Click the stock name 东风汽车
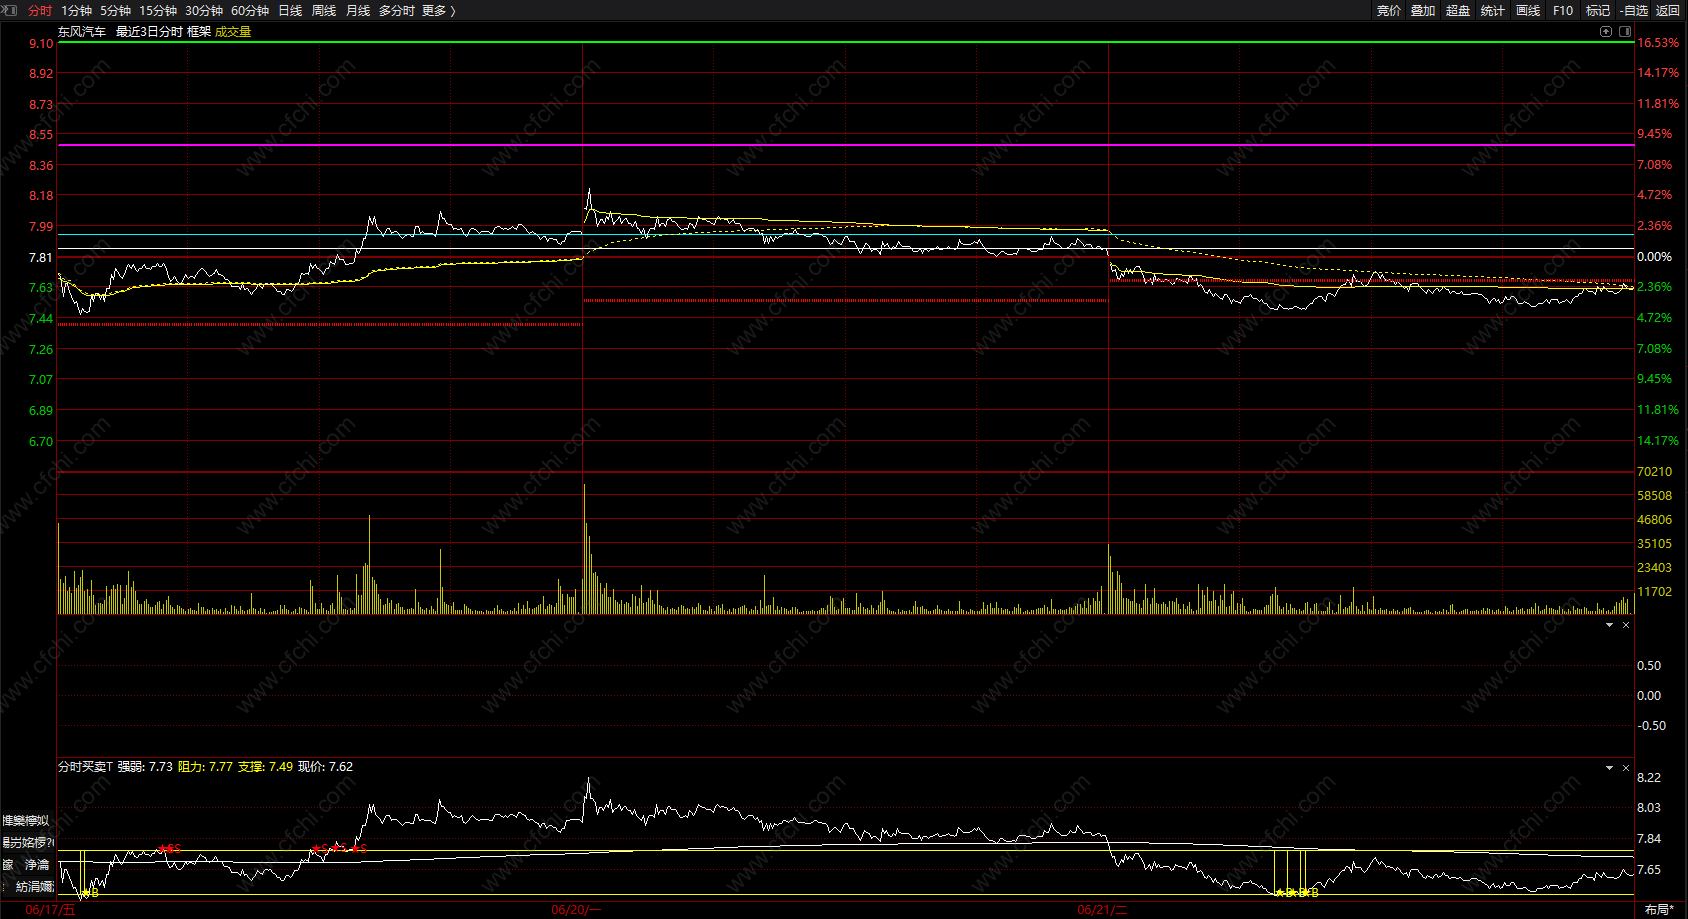 (x=82, y=32)
